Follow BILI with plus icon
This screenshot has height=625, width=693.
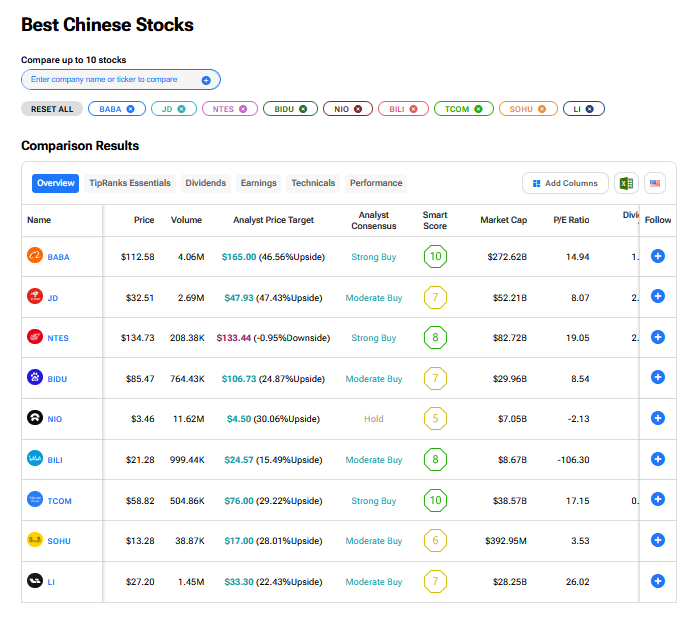tap(658, 459)
